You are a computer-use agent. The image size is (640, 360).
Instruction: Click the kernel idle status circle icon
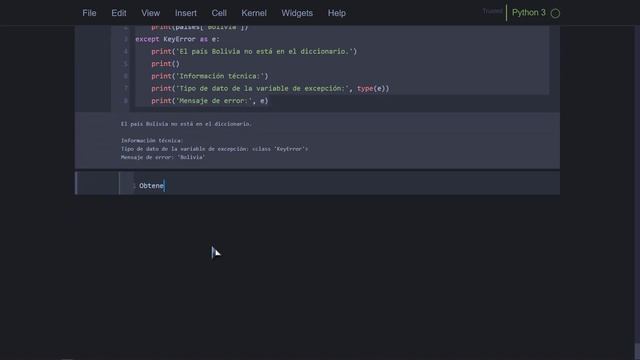(x=555, y=13)
